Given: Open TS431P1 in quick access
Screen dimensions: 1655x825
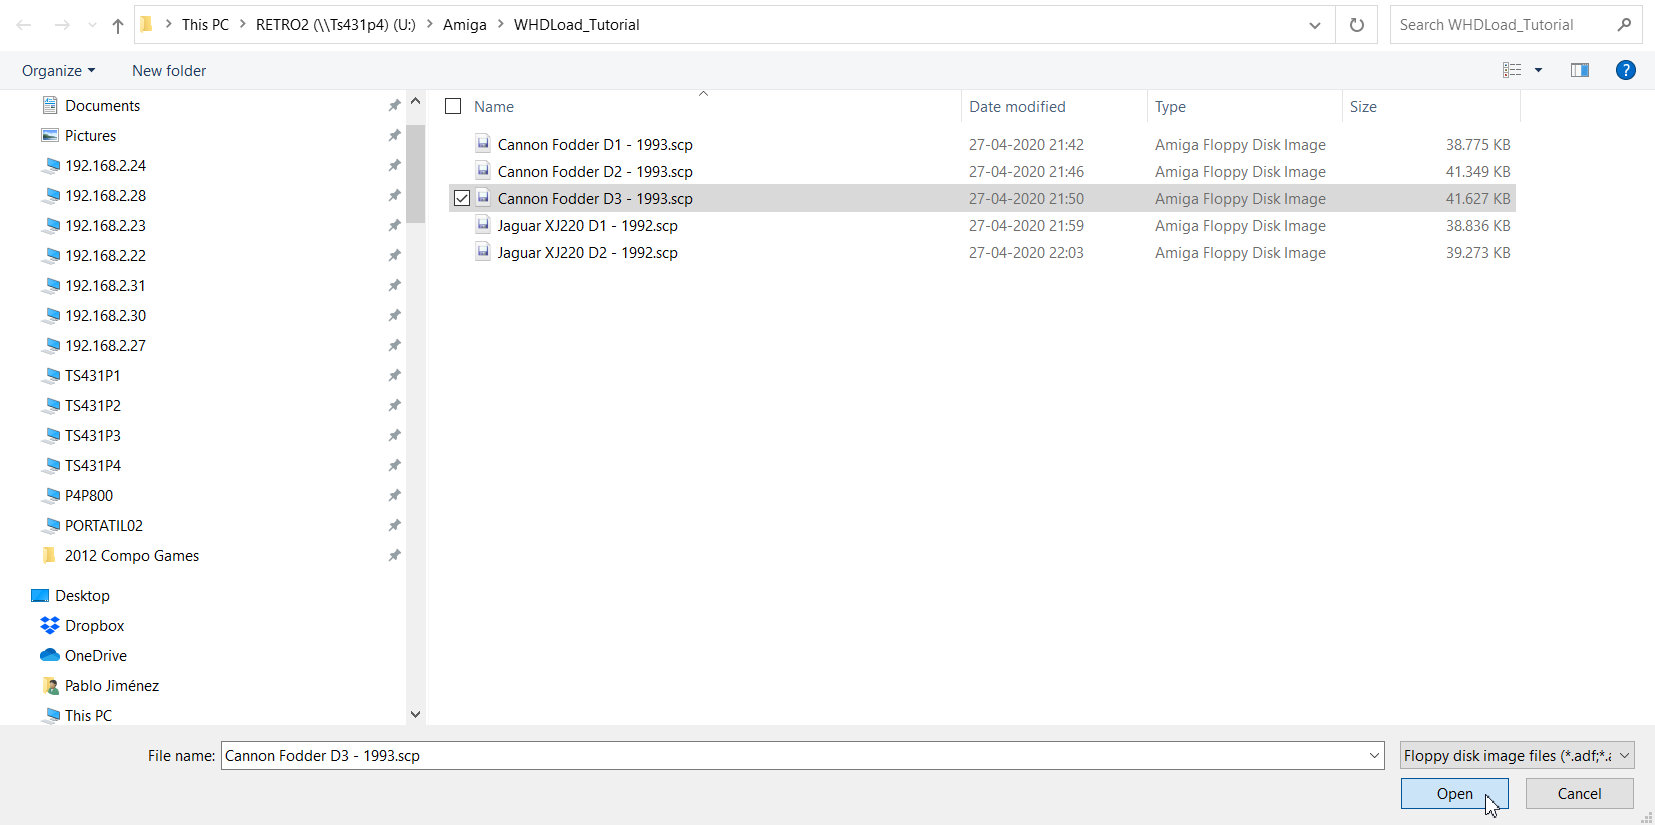Looking at the screenshot, I should click(92, 376).
